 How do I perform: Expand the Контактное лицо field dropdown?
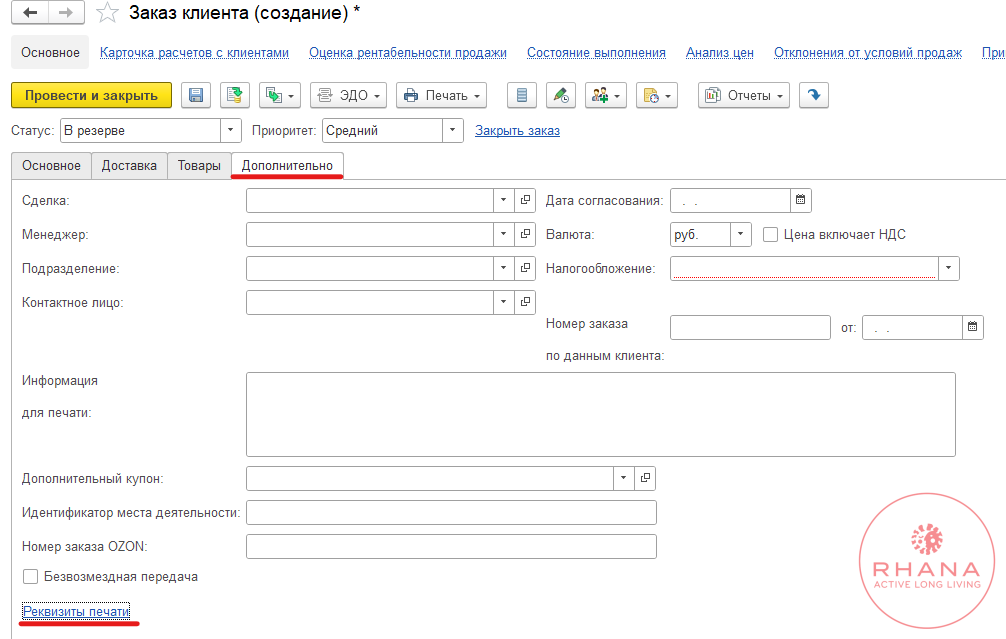(x=503, y=302)
